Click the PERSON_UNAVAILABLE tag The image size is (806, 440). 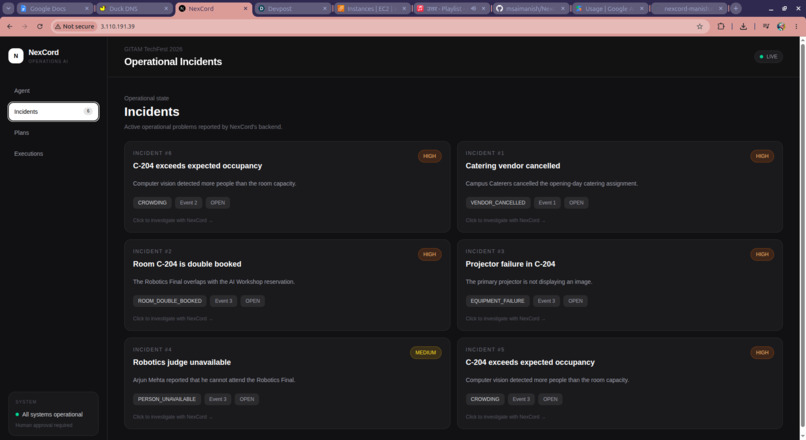[167, 399]
